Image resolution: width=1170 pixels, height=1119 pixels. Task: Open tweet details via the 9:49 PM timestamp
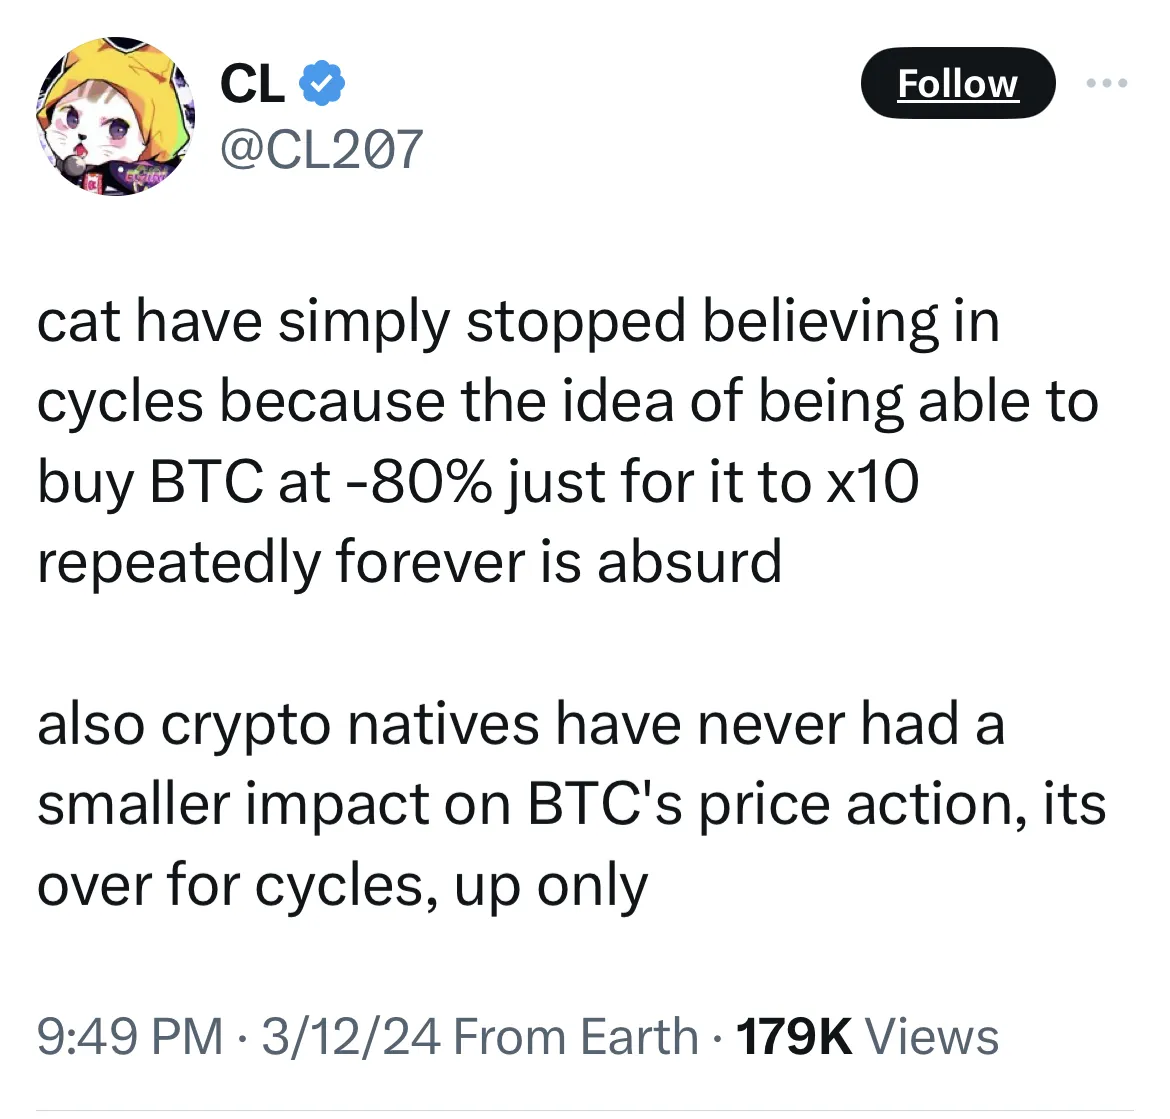(x=130, y=1036)
